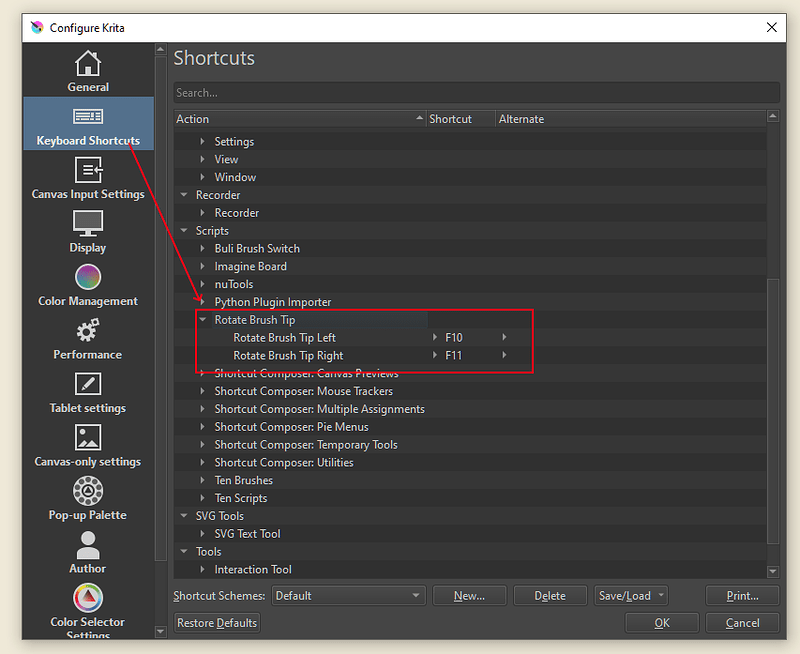The height and width of the screenshot is (654, 800).
Task: Expand the View tree group
Action: [x=203, y=159]
